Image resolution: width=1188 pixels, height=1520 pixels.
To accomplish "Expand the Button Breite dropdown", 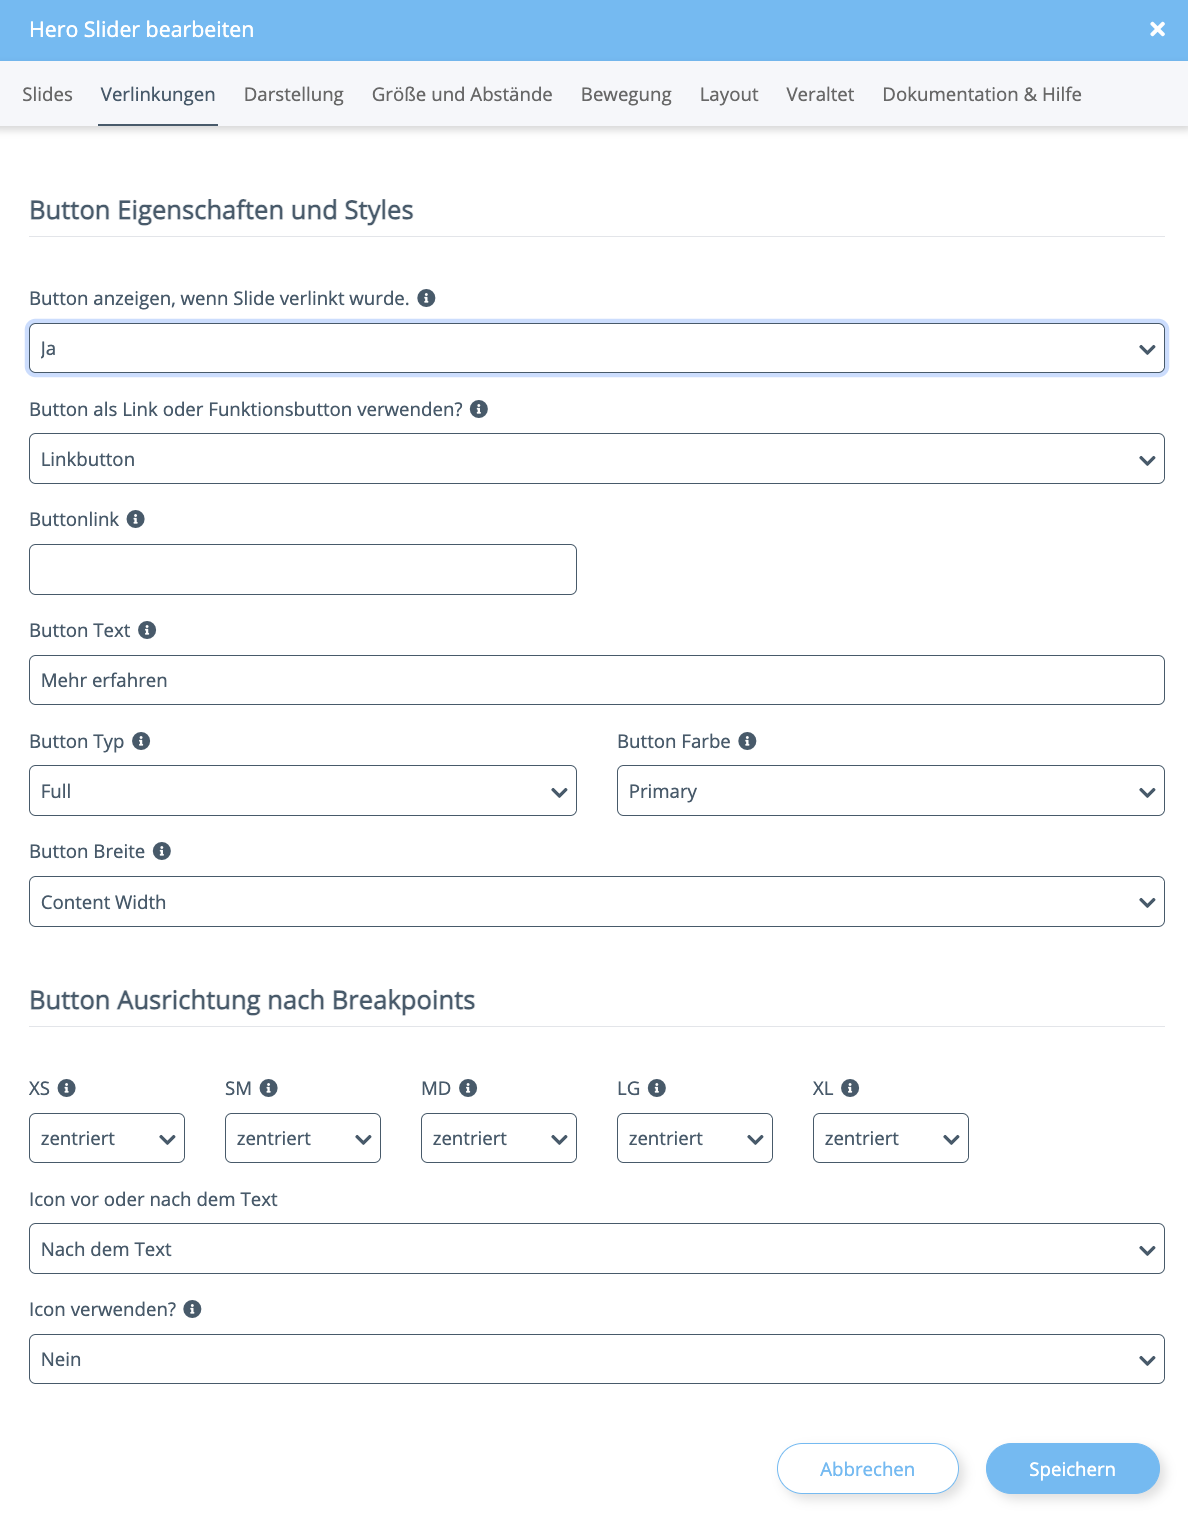I will coord(596,902).
